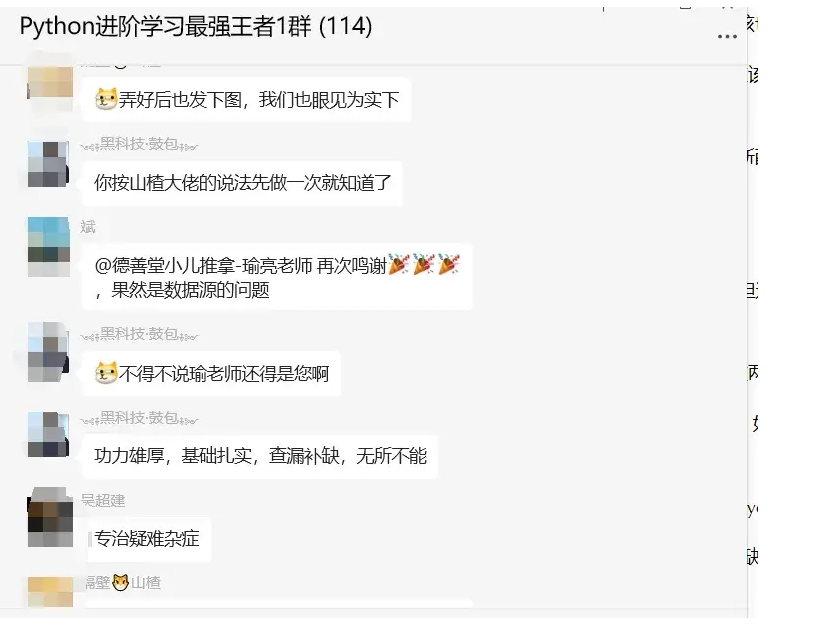
Task: Open the avatar of user 吴超建
Action: (50, 517)
